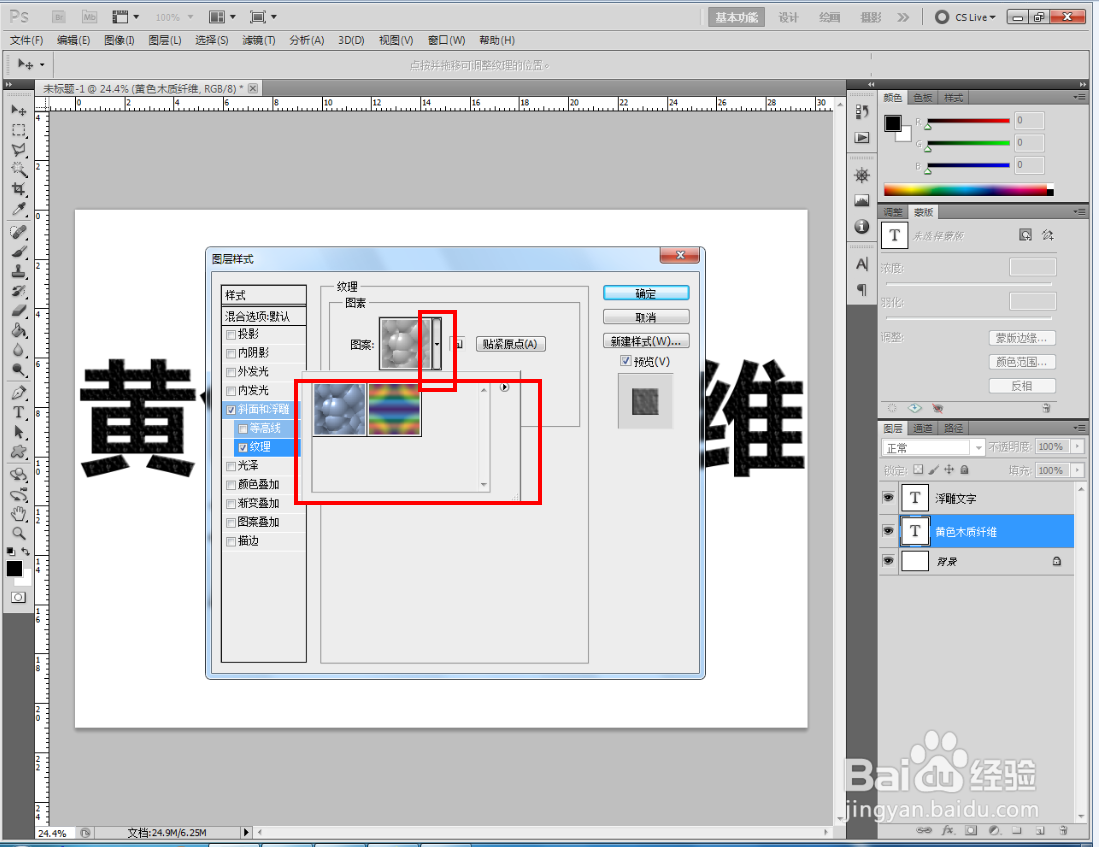Select the Paint Bucket tool

pyautogui.click(x=19, y=330)
